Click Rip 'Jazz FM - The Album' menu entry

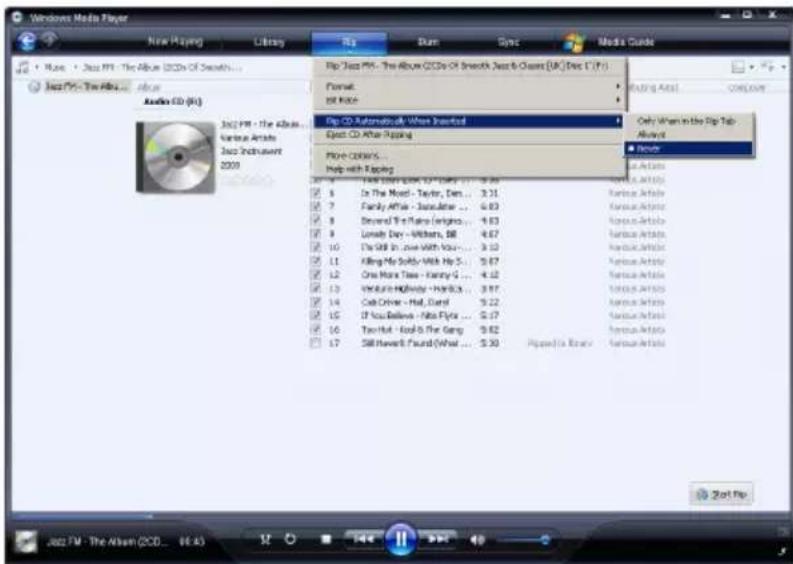click(x=469, y=66)
